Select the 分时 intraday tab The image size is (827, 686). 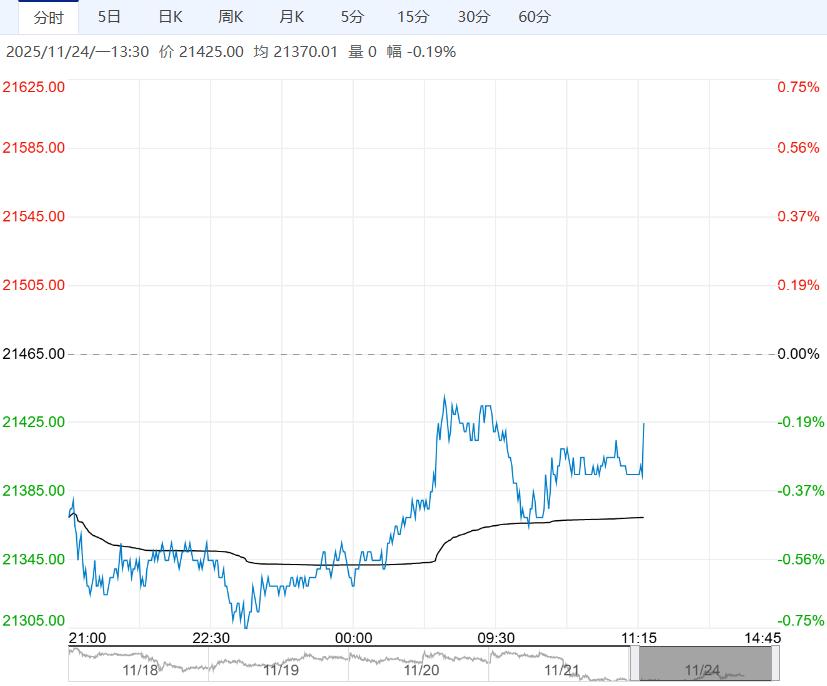(49, 17)
